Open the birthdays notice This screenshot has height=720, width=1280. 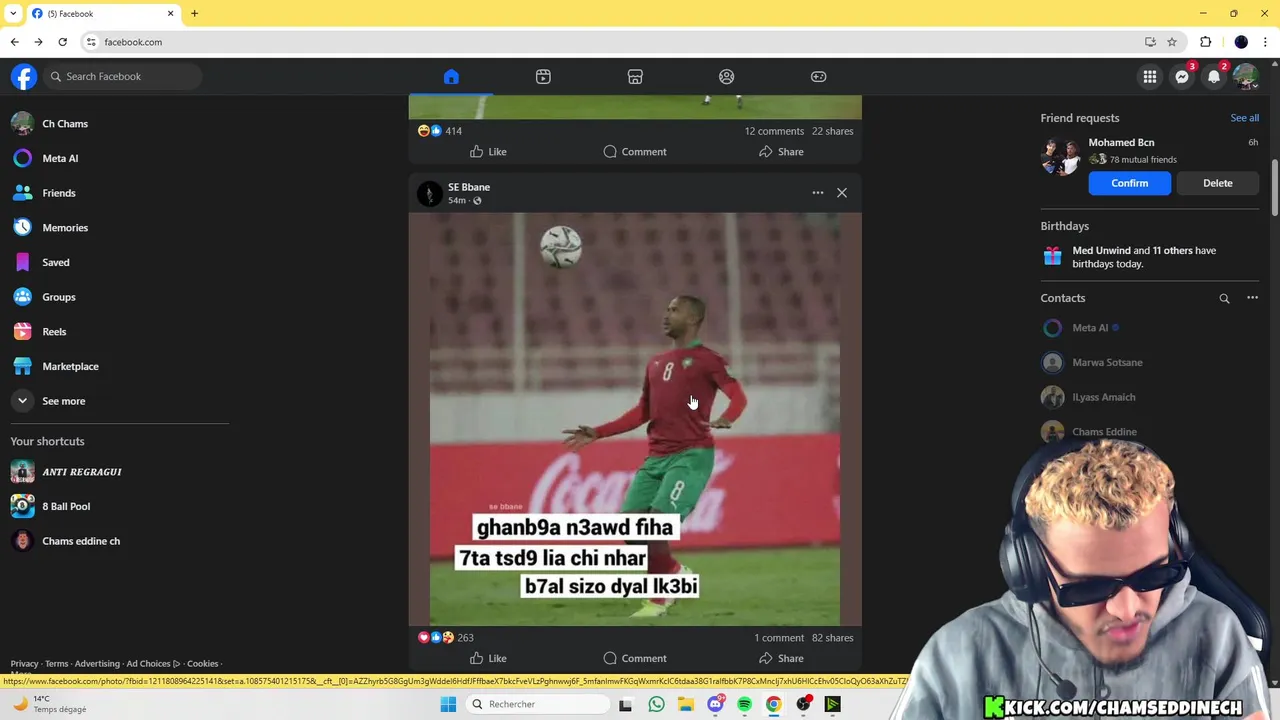[x=1150, y=257]
